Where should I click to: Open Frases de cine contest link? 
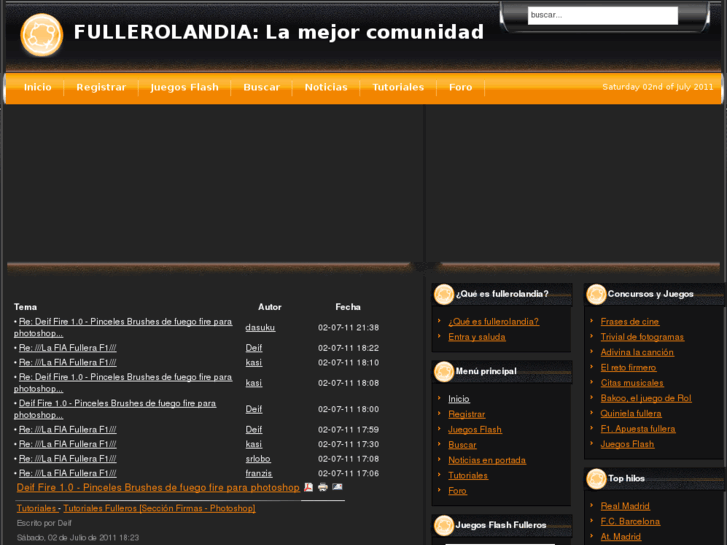630,321
